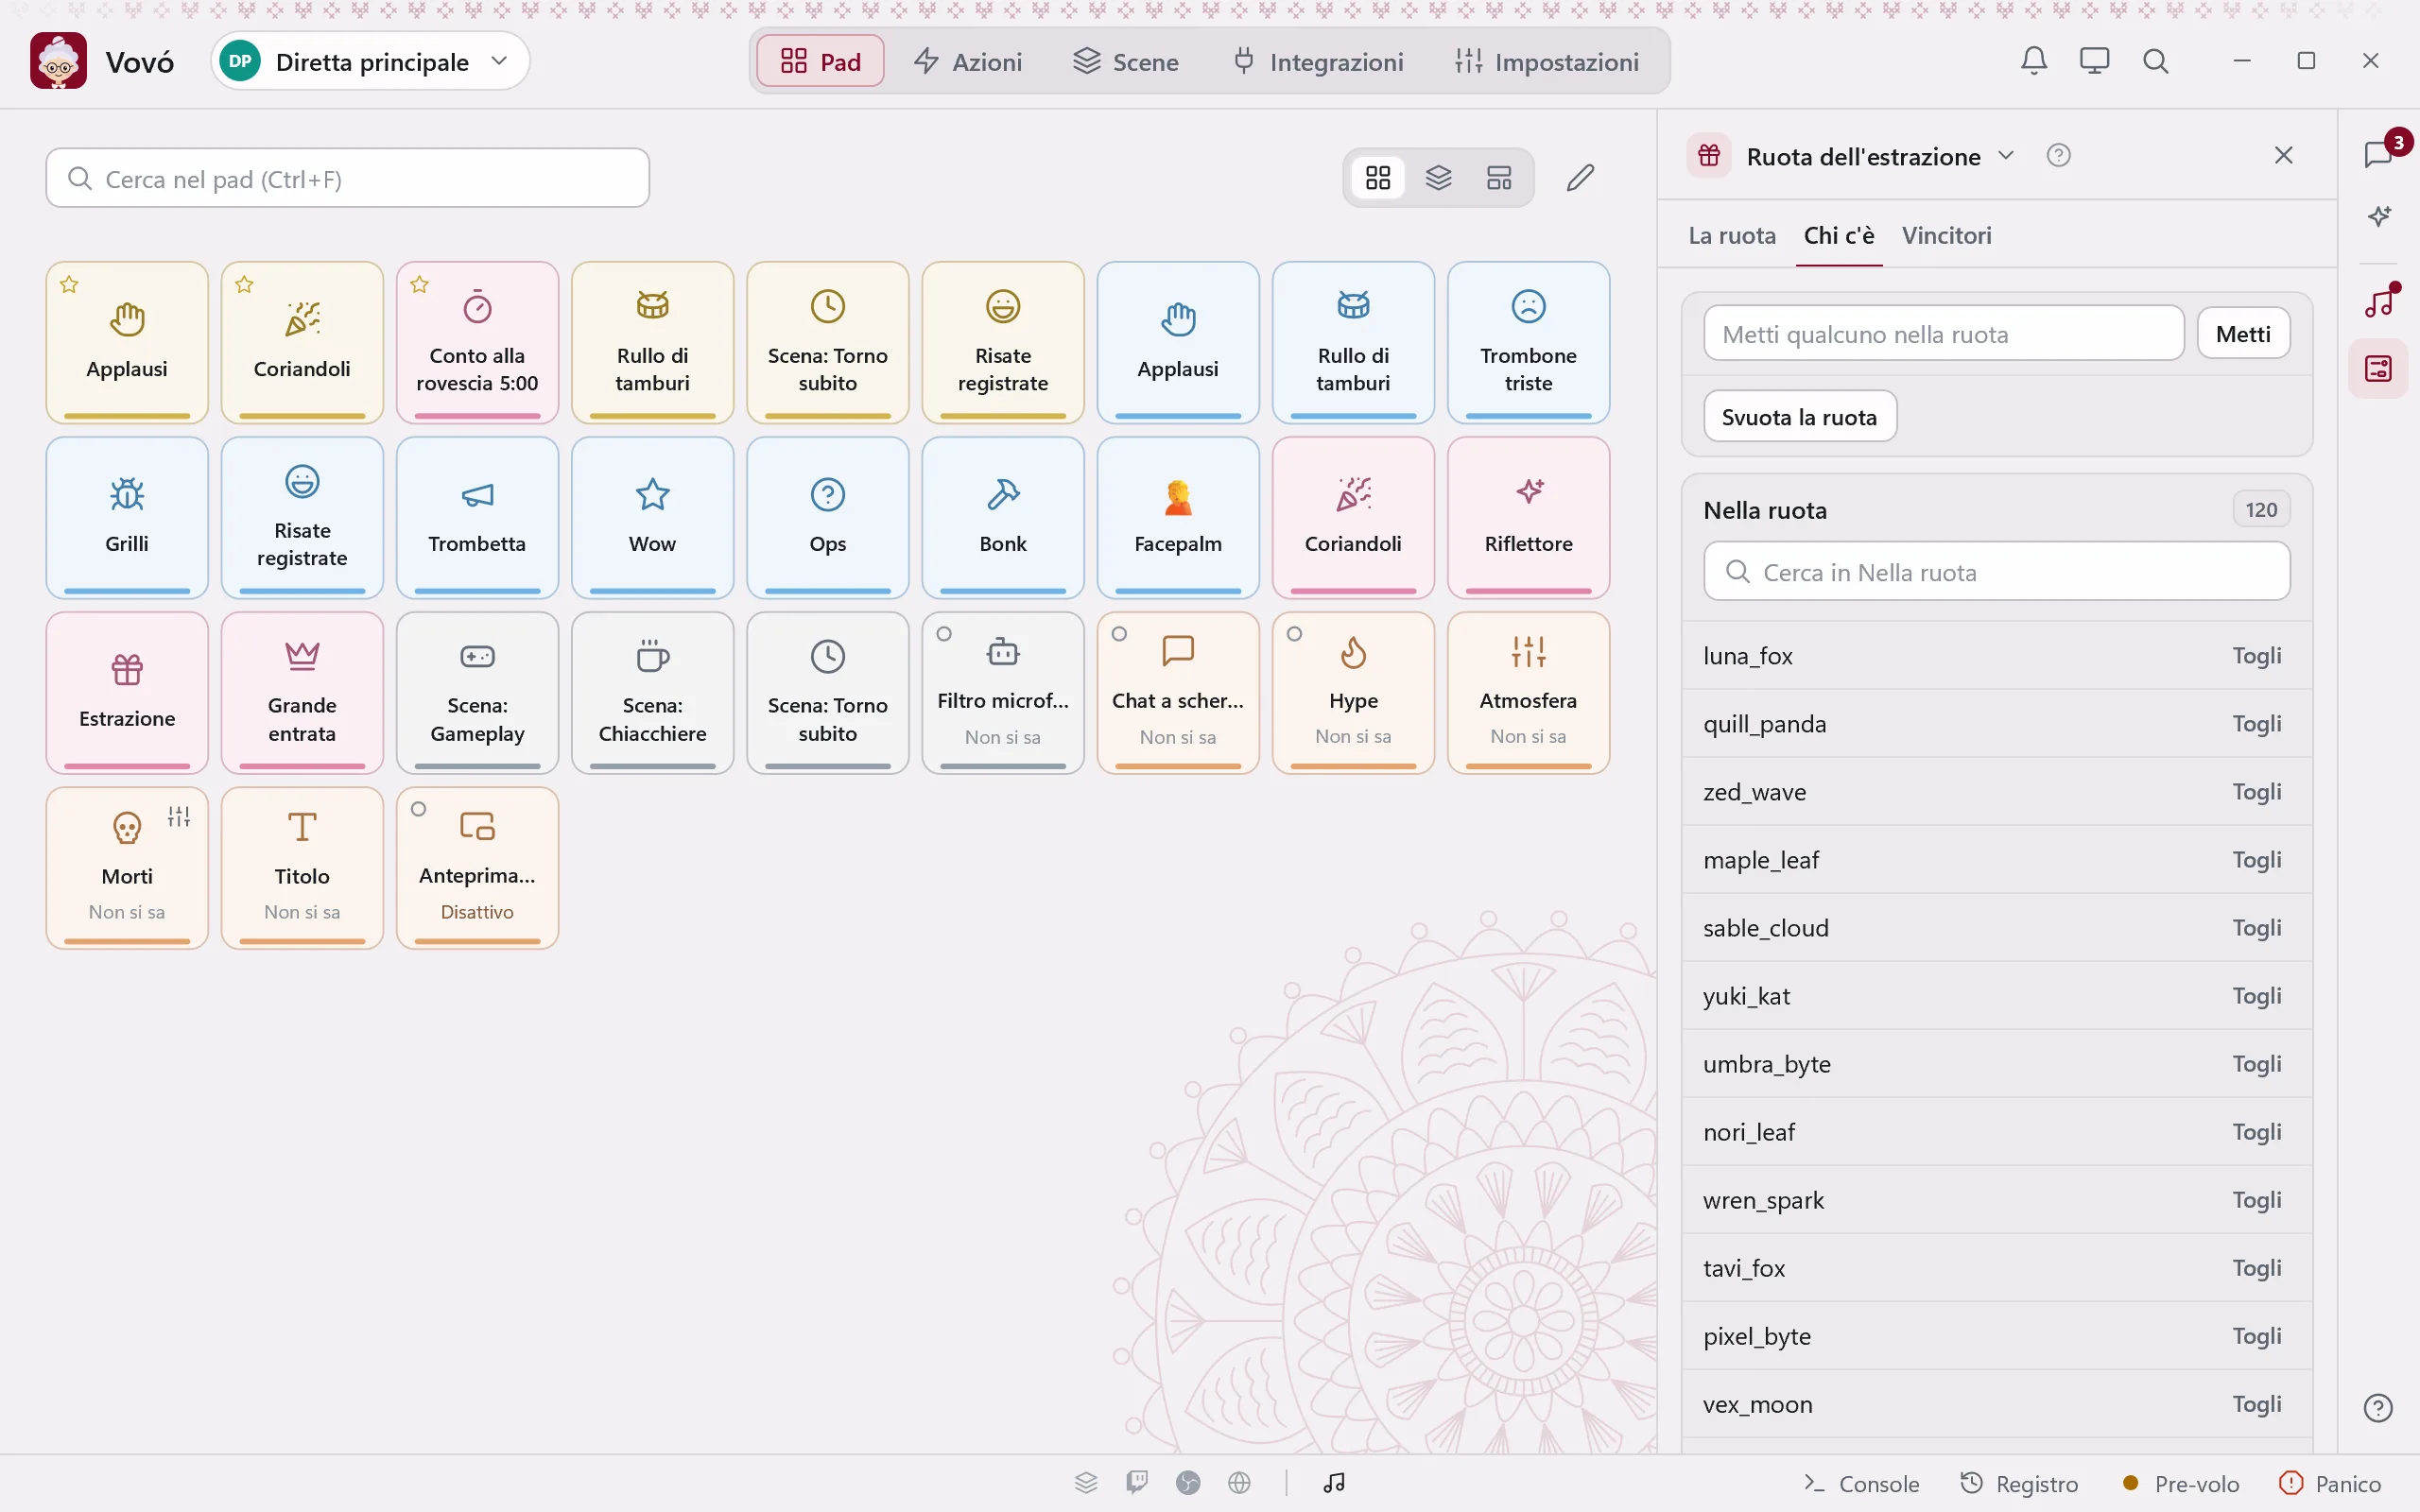Open the monitor display icon
2420x1512 pixels.
2094,61
